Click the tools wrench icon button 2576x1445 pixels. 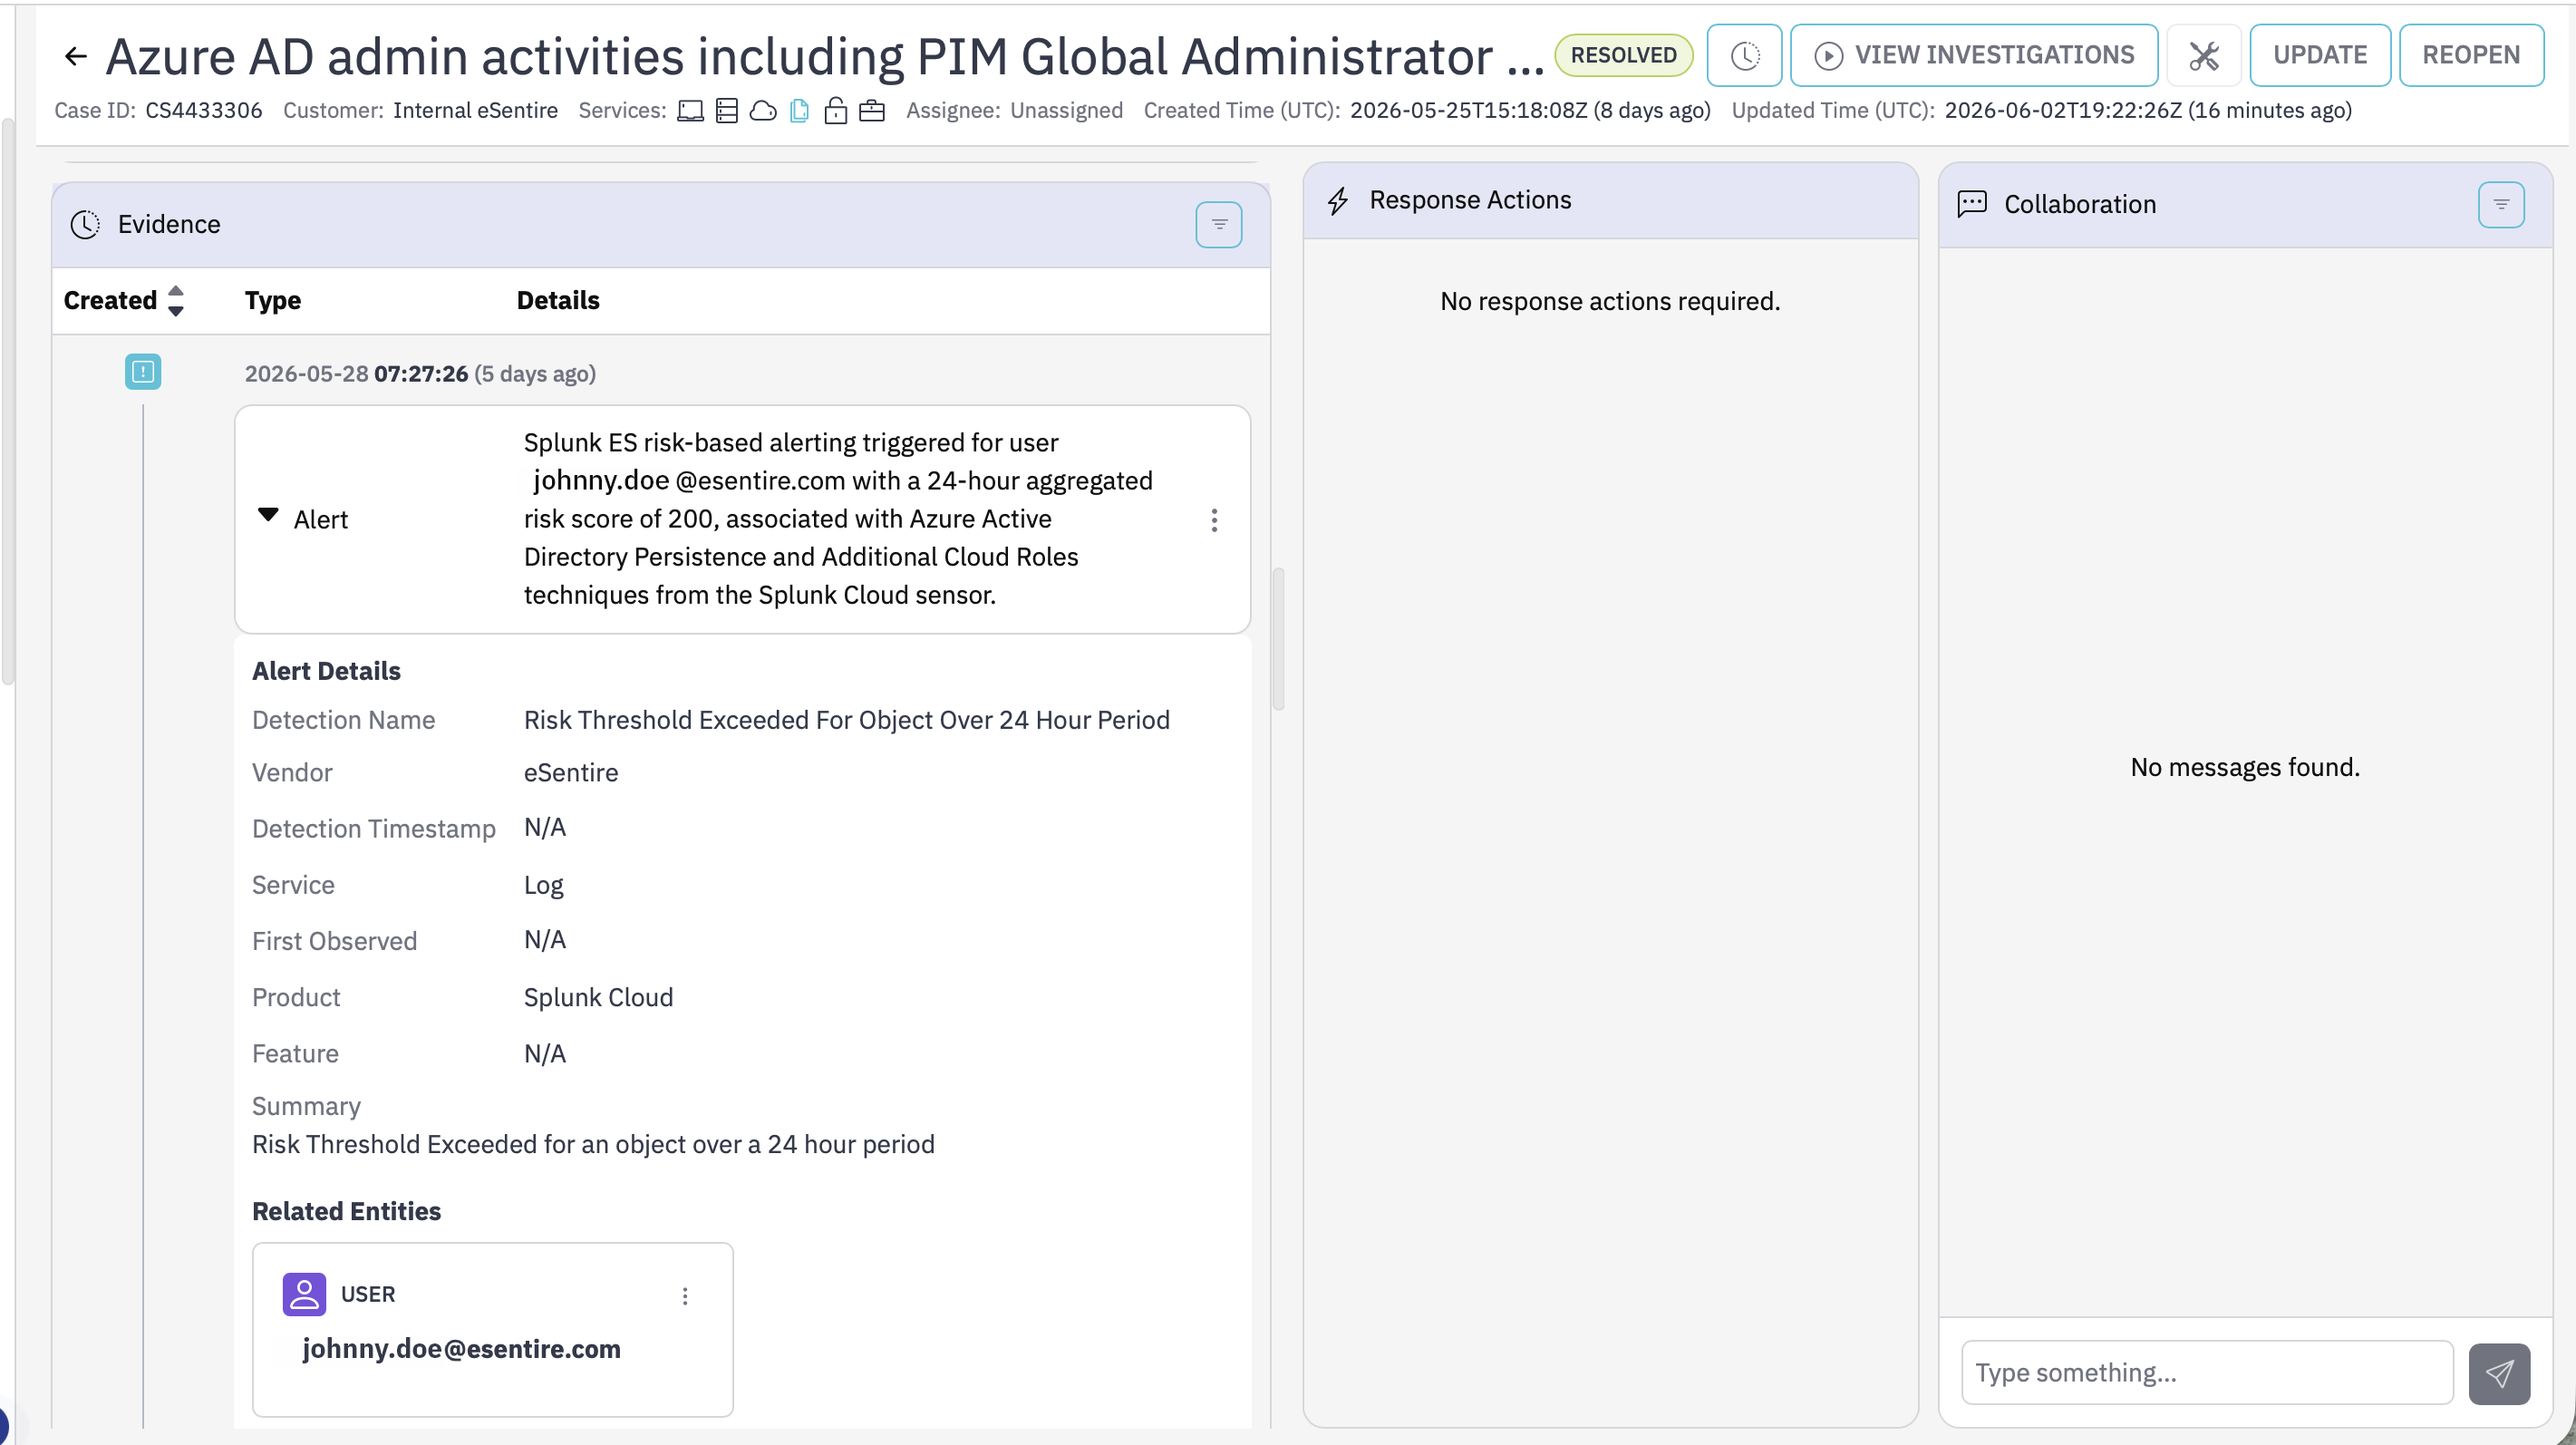[x=2203, y=55]
